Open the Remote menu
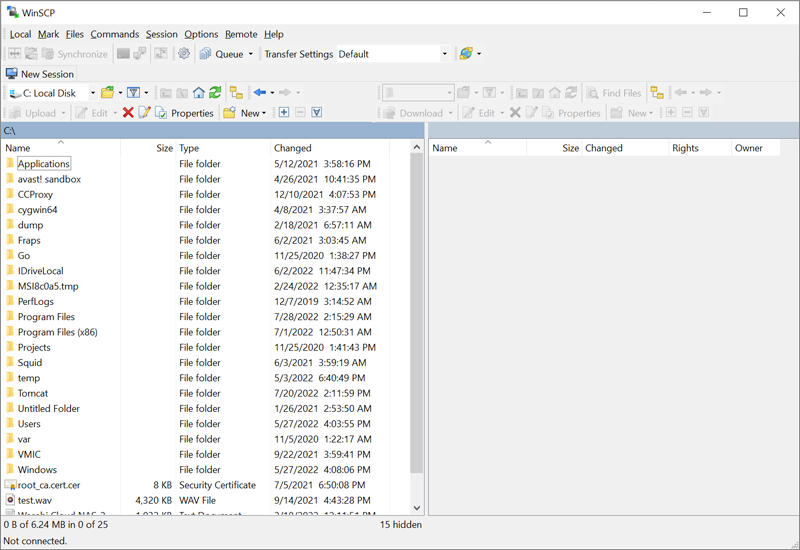Image resolution: width=800 pixels, height=550 pixels. (x=241, y=34)
